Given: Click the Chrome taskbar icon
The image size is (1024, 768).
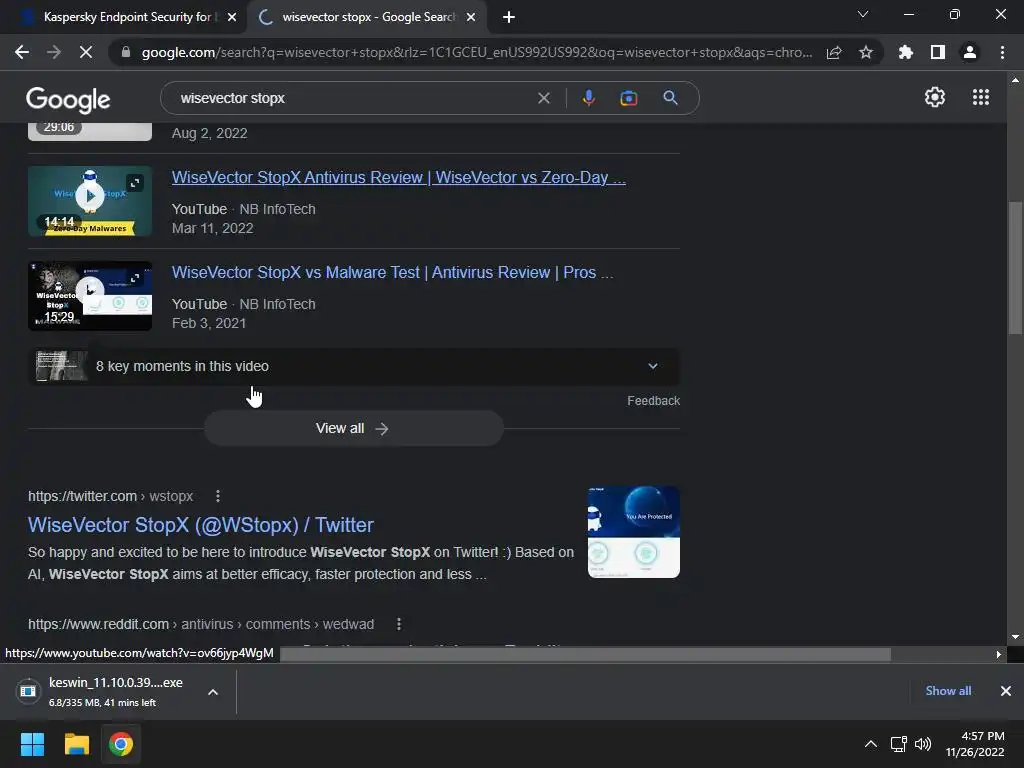Looking at the screenshot, I should (x=121, y=744).
